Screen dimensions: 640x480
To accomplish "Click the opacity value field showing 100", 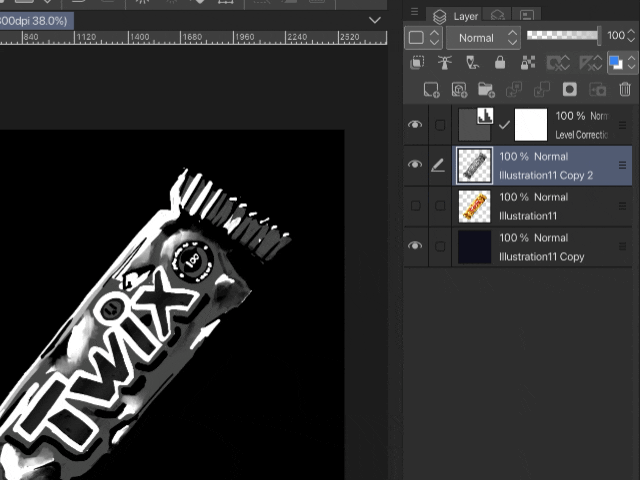I will click(x=616, y=36).
